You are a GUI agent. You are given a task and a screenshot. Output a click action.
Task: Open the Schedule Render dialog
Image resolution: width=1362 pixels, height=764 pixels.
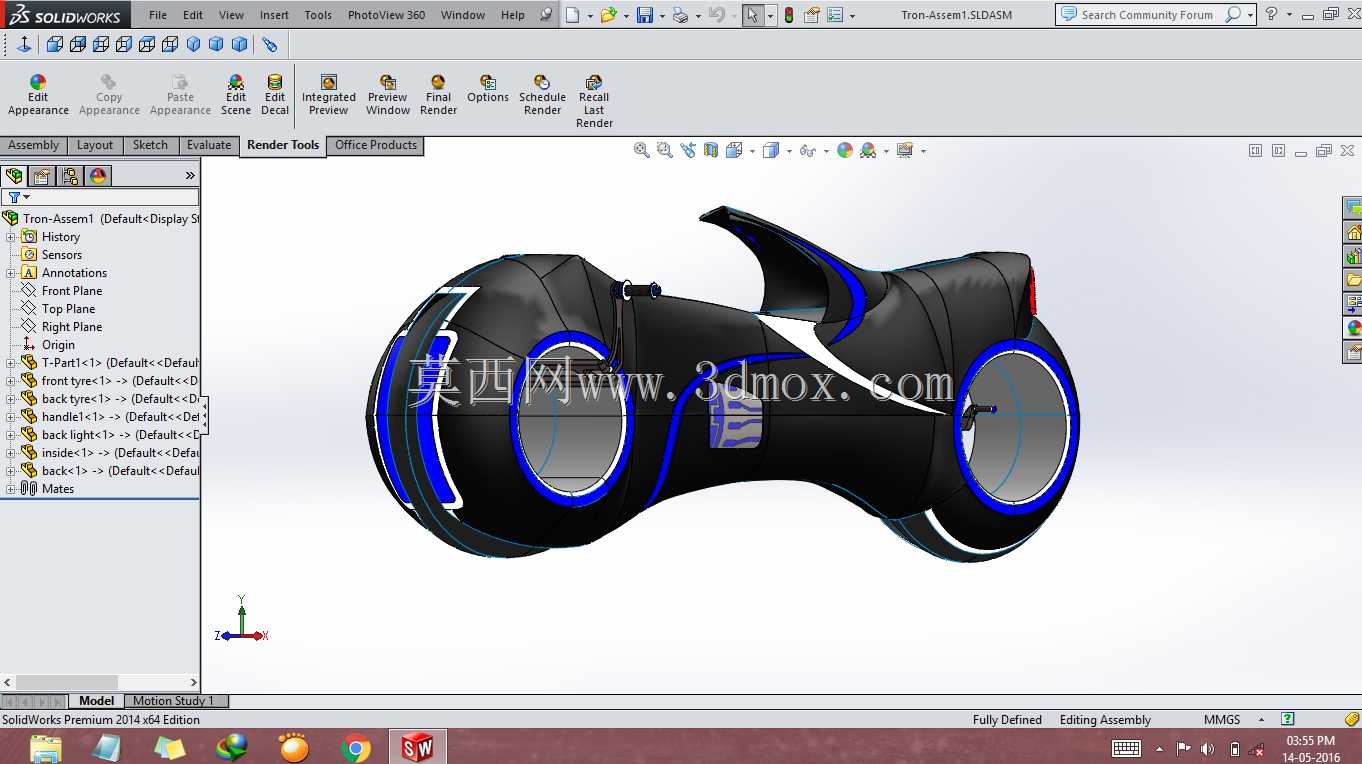click(x=543, y=95)
